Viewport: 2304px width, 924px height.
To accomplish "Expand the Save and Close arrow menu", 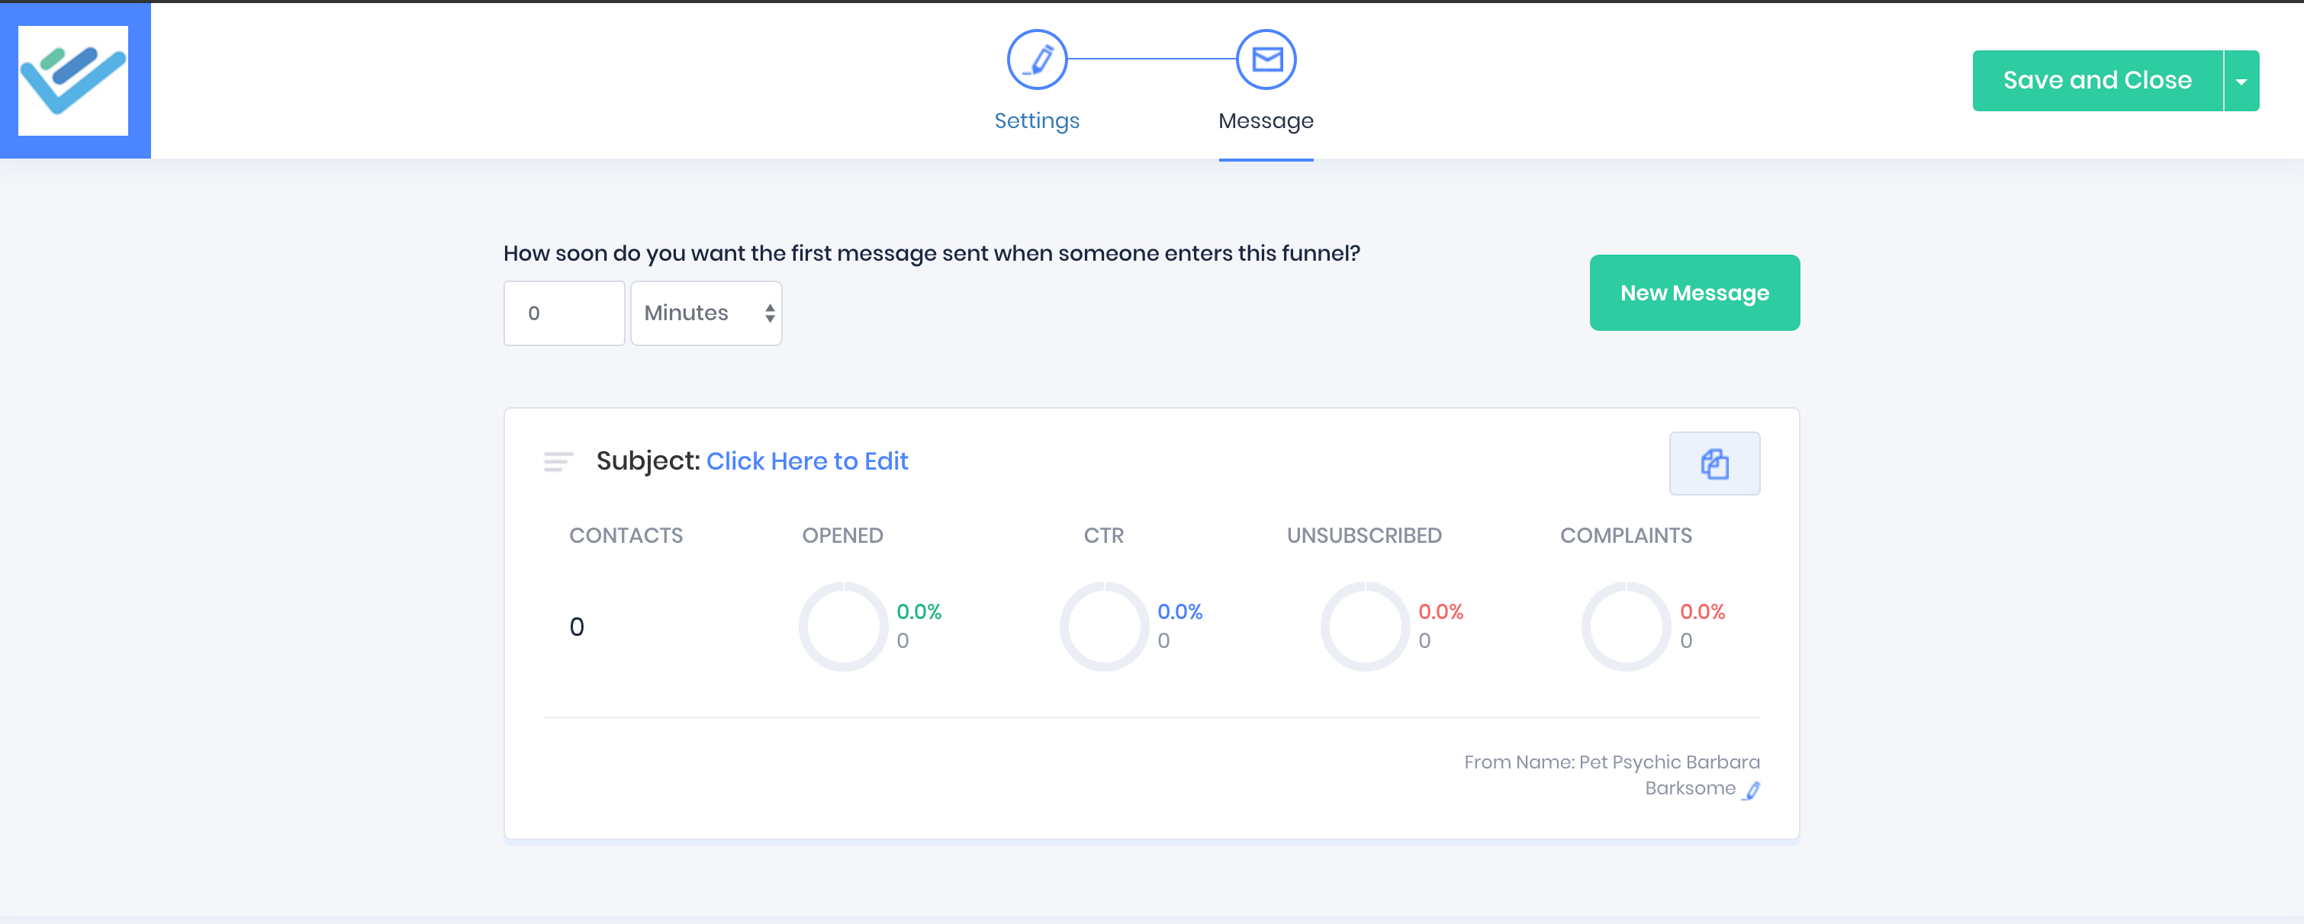I will click(x=2241, y=81).
